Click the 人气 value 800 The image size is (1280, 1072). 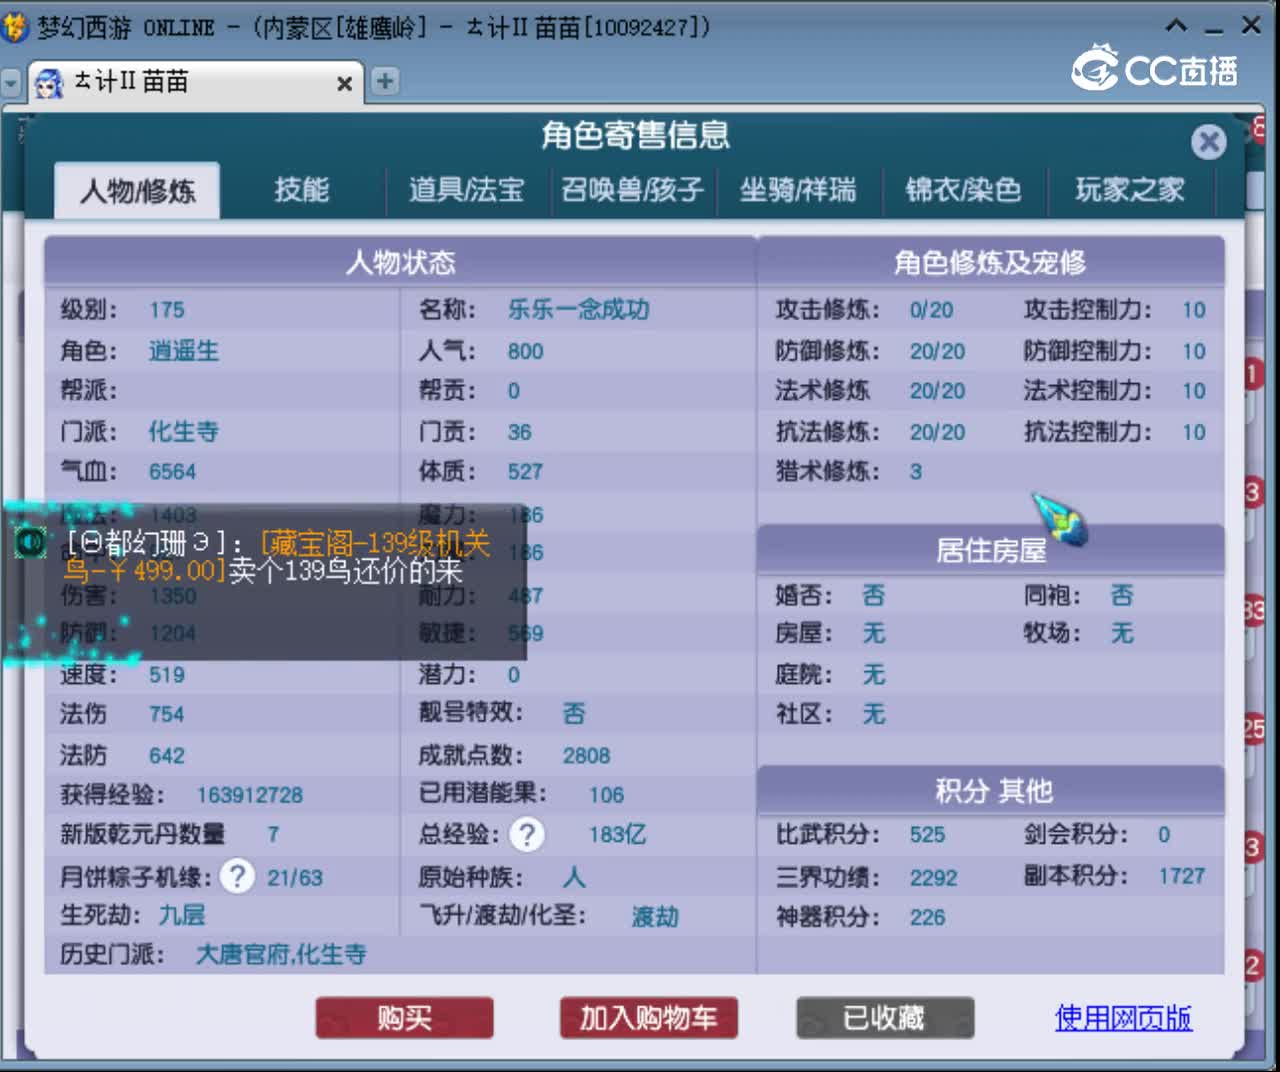(x=525, y=352)
